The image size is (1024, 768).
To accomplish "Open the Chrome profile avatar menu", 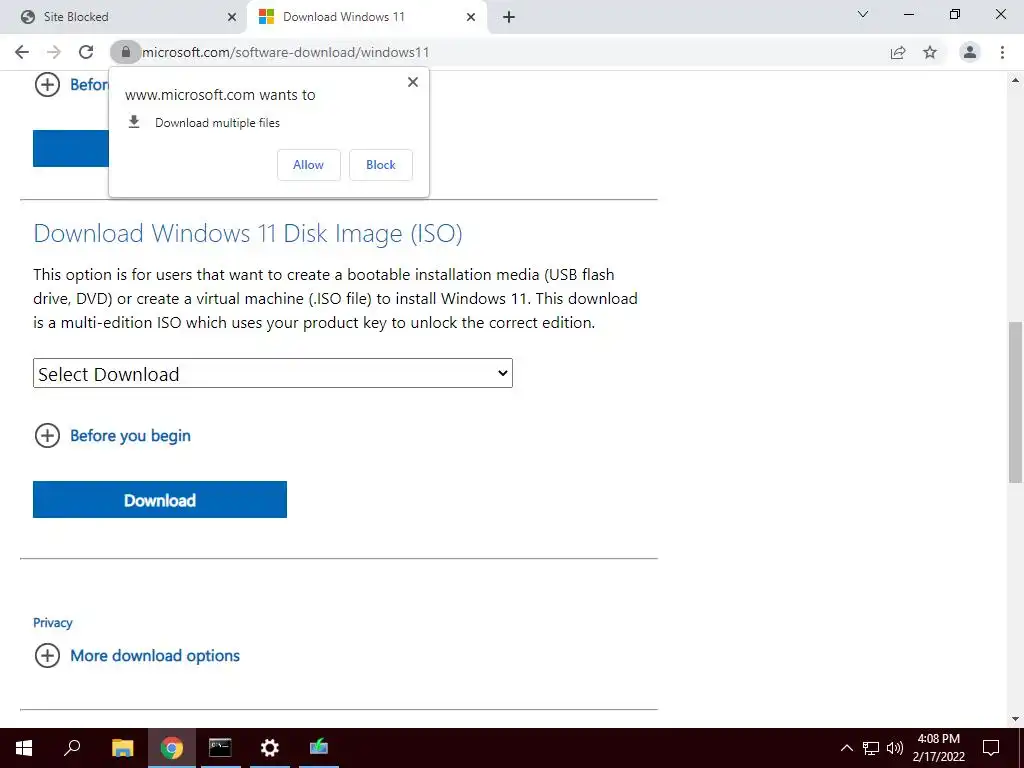I will click(970, 52).
